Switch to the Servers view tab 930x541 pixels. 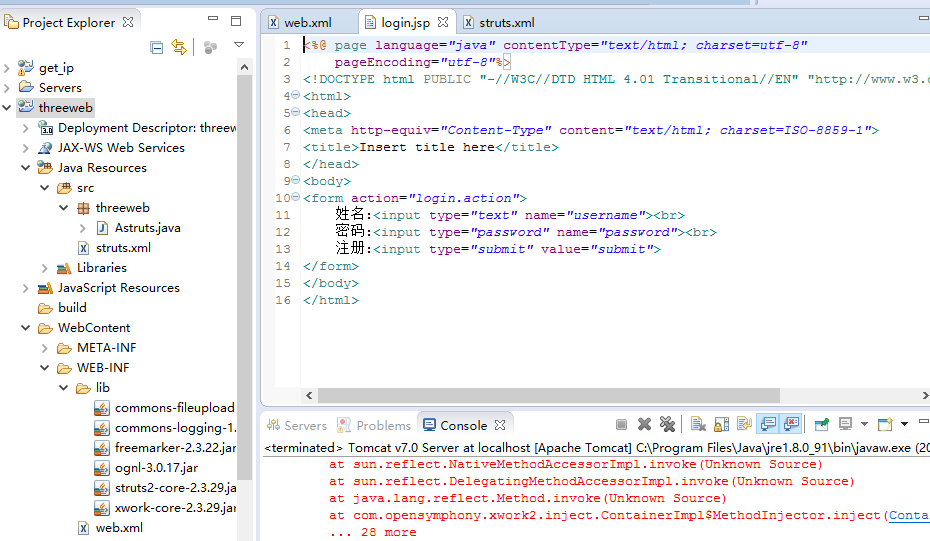coord(297,425)
